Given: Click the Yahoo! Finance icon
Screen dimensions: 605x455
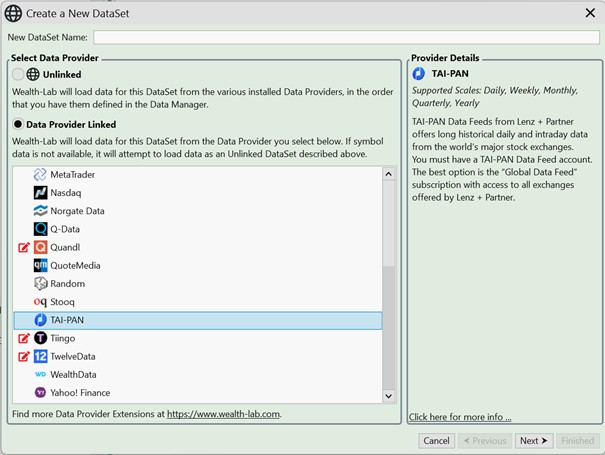Looking at the screenshot, I should point(41,392).
